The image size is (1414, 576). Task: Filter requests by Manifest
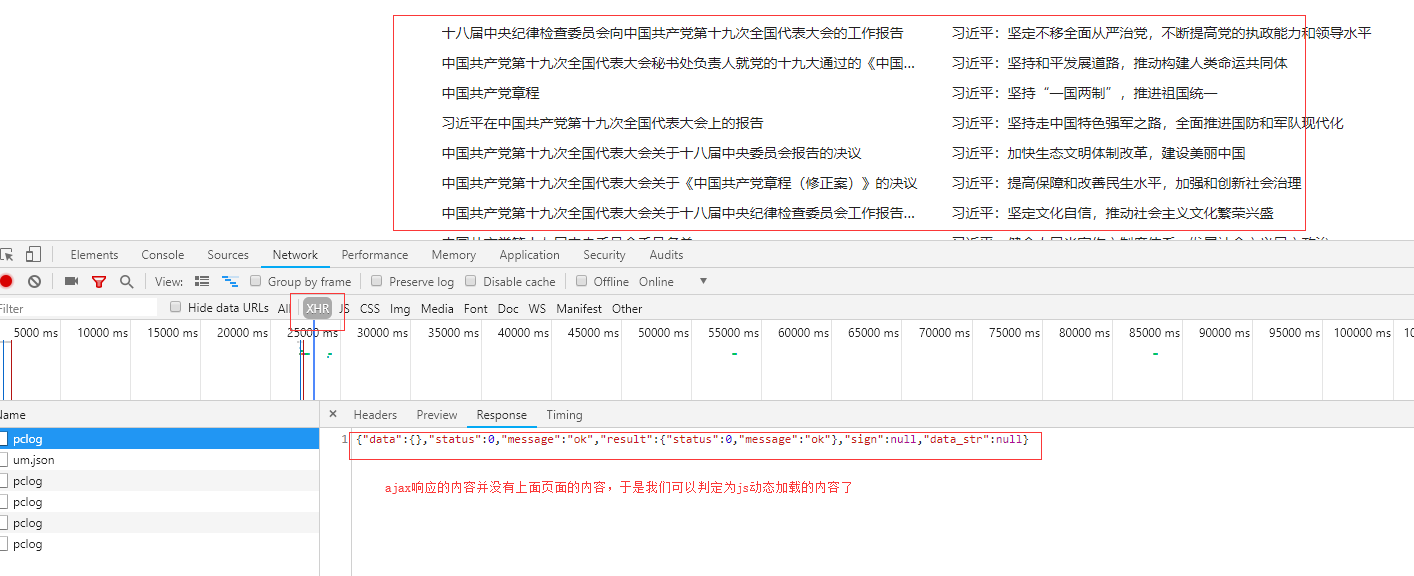pyautogui.click(x=579, y=309)
